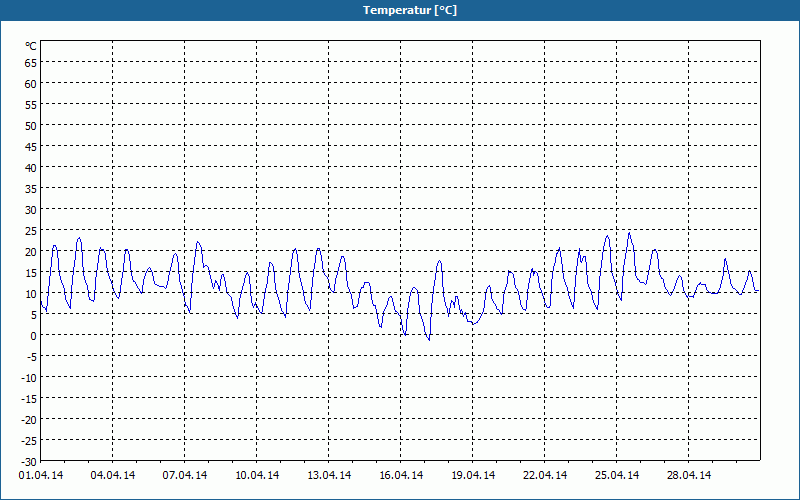Click the 65 y-axis label

point(31,63)
